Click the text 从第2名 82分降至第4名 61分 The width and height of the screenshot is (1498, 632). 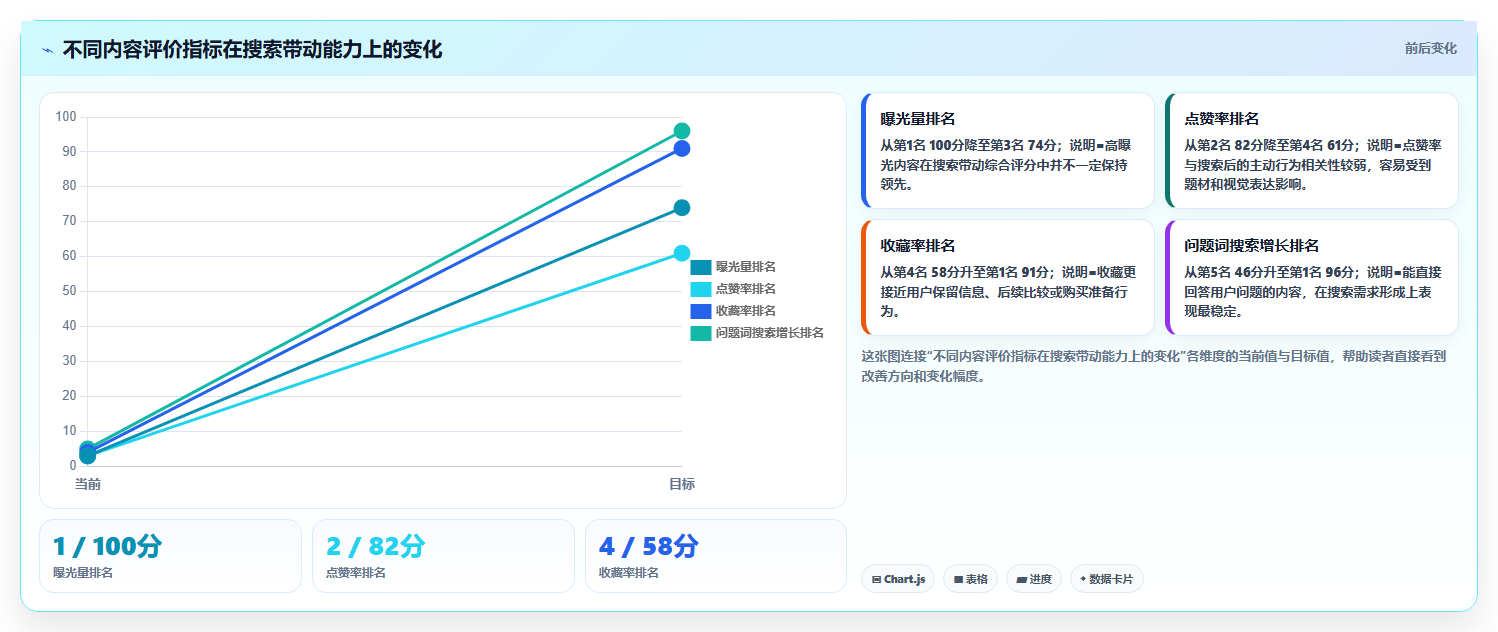pyautogui.click(x=1270, y=145)
